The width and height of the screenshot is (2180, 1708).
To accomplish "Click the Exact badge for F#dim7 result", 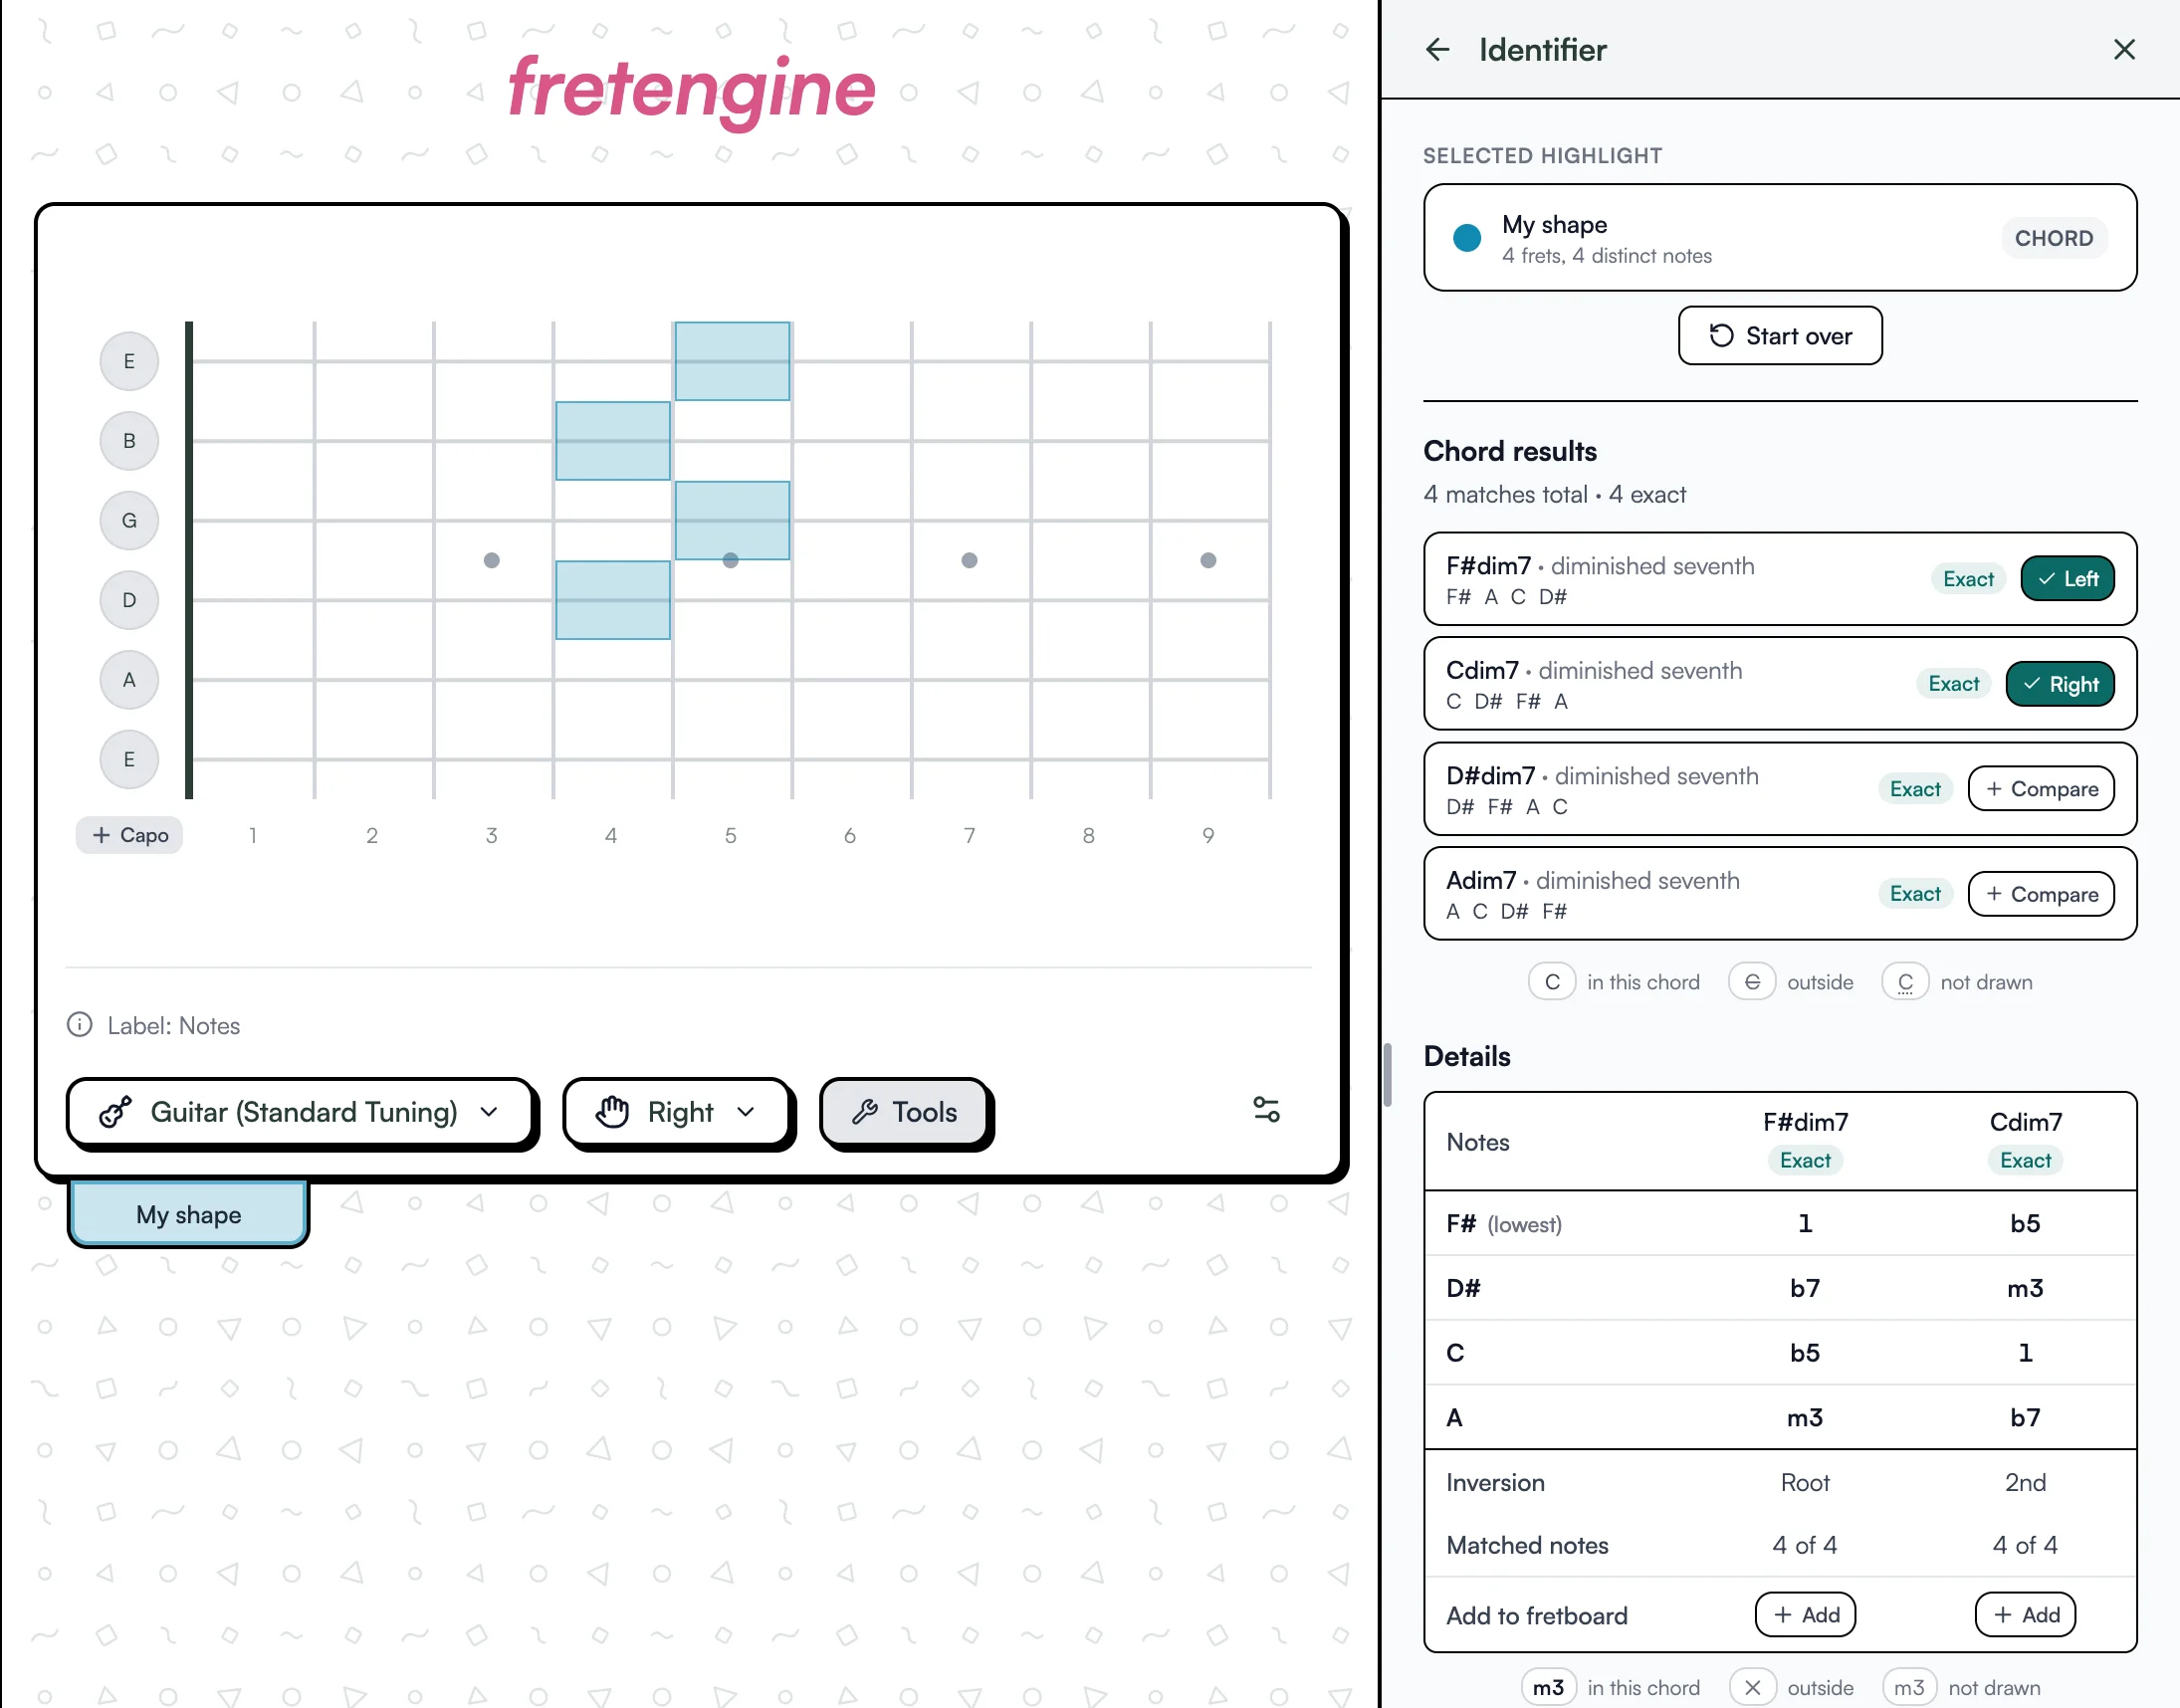I will click(1968, 579).
